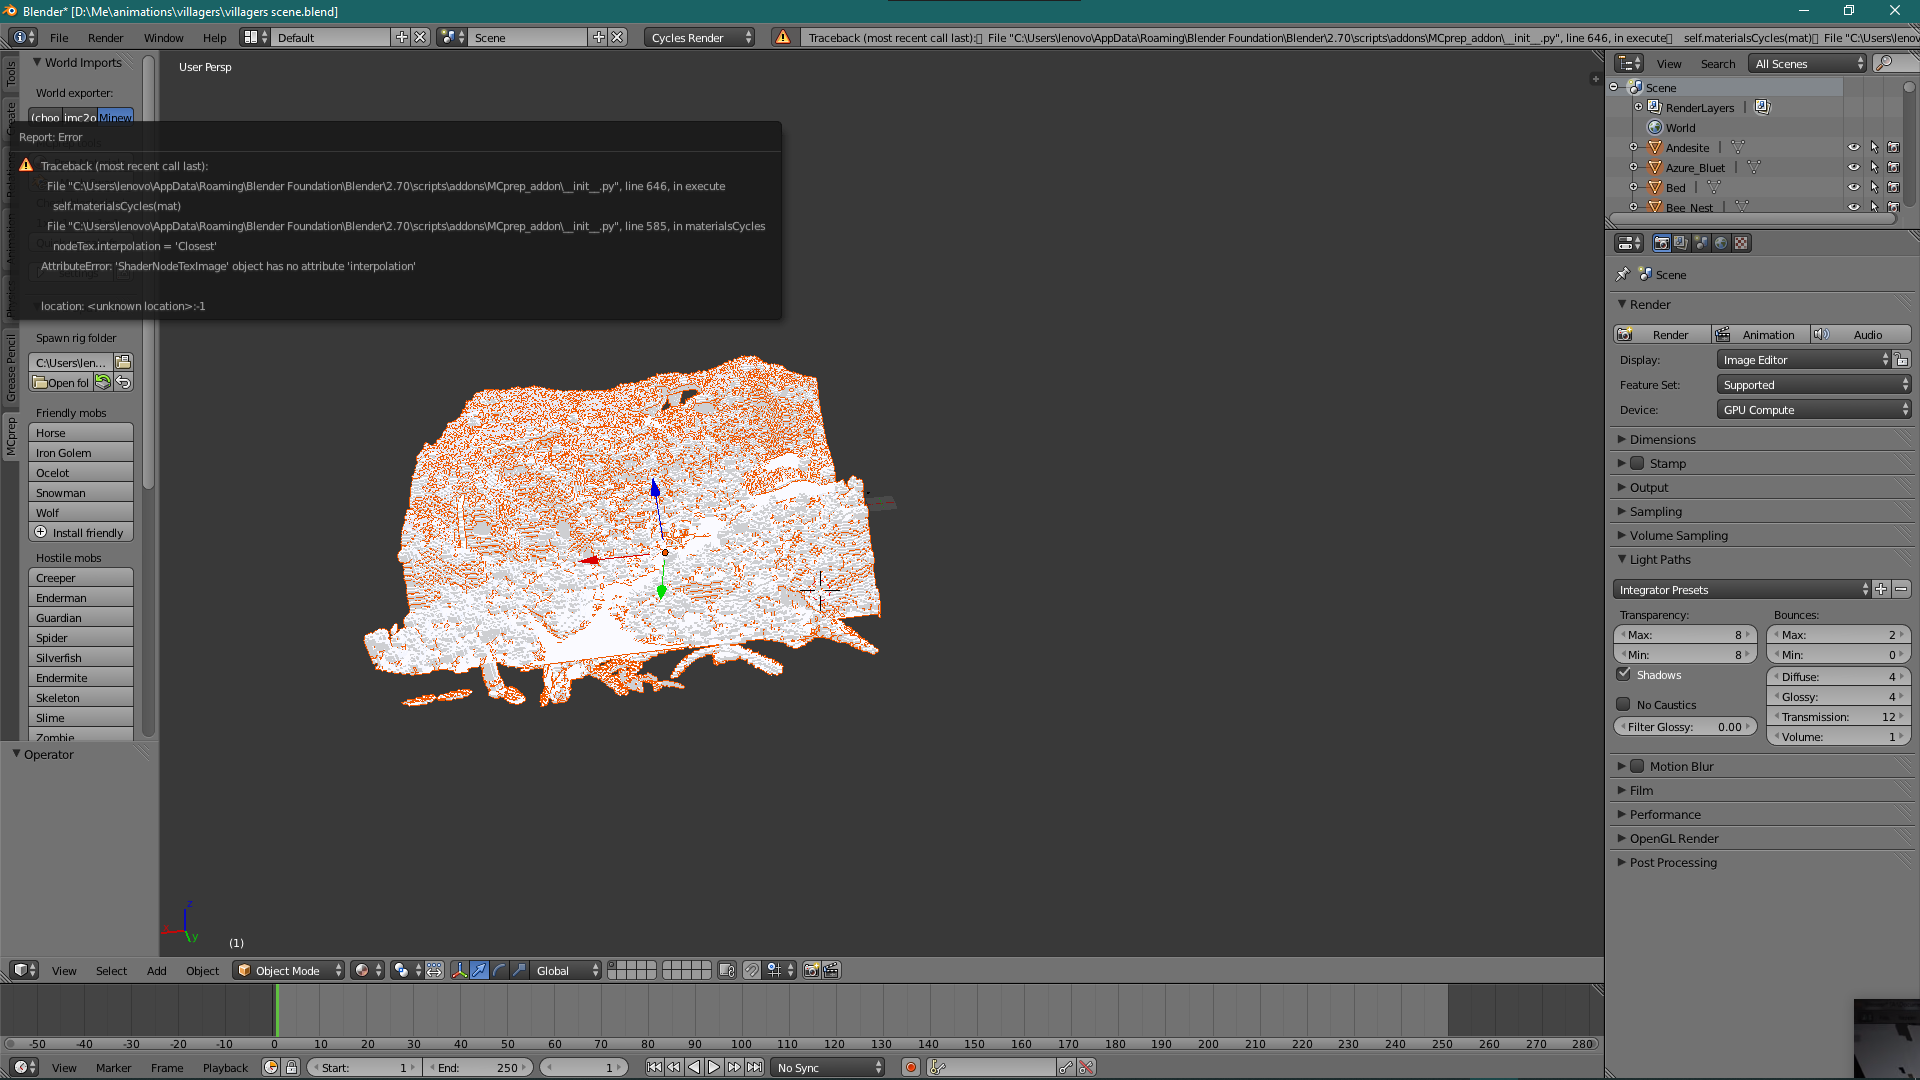Toggle the Shadows checkbox
The image size is (1920, 1080).
[1624, 674]
